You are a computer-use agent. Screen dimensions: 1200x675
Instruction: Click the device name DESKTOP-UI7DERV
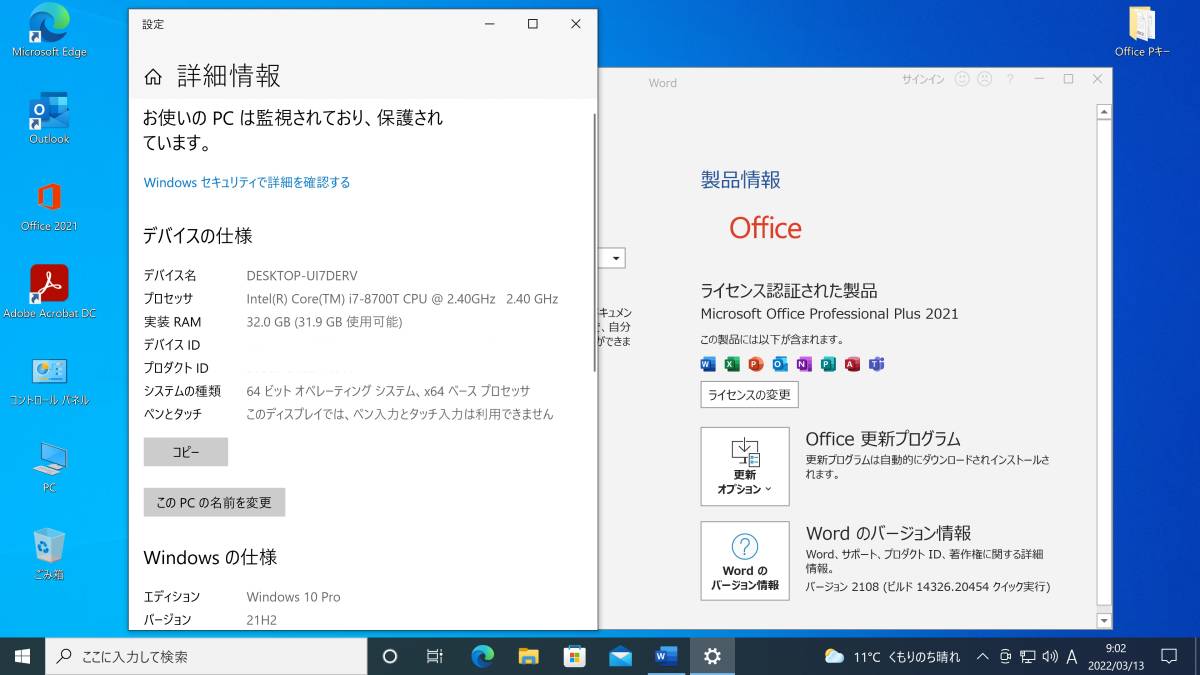[302, 275]
